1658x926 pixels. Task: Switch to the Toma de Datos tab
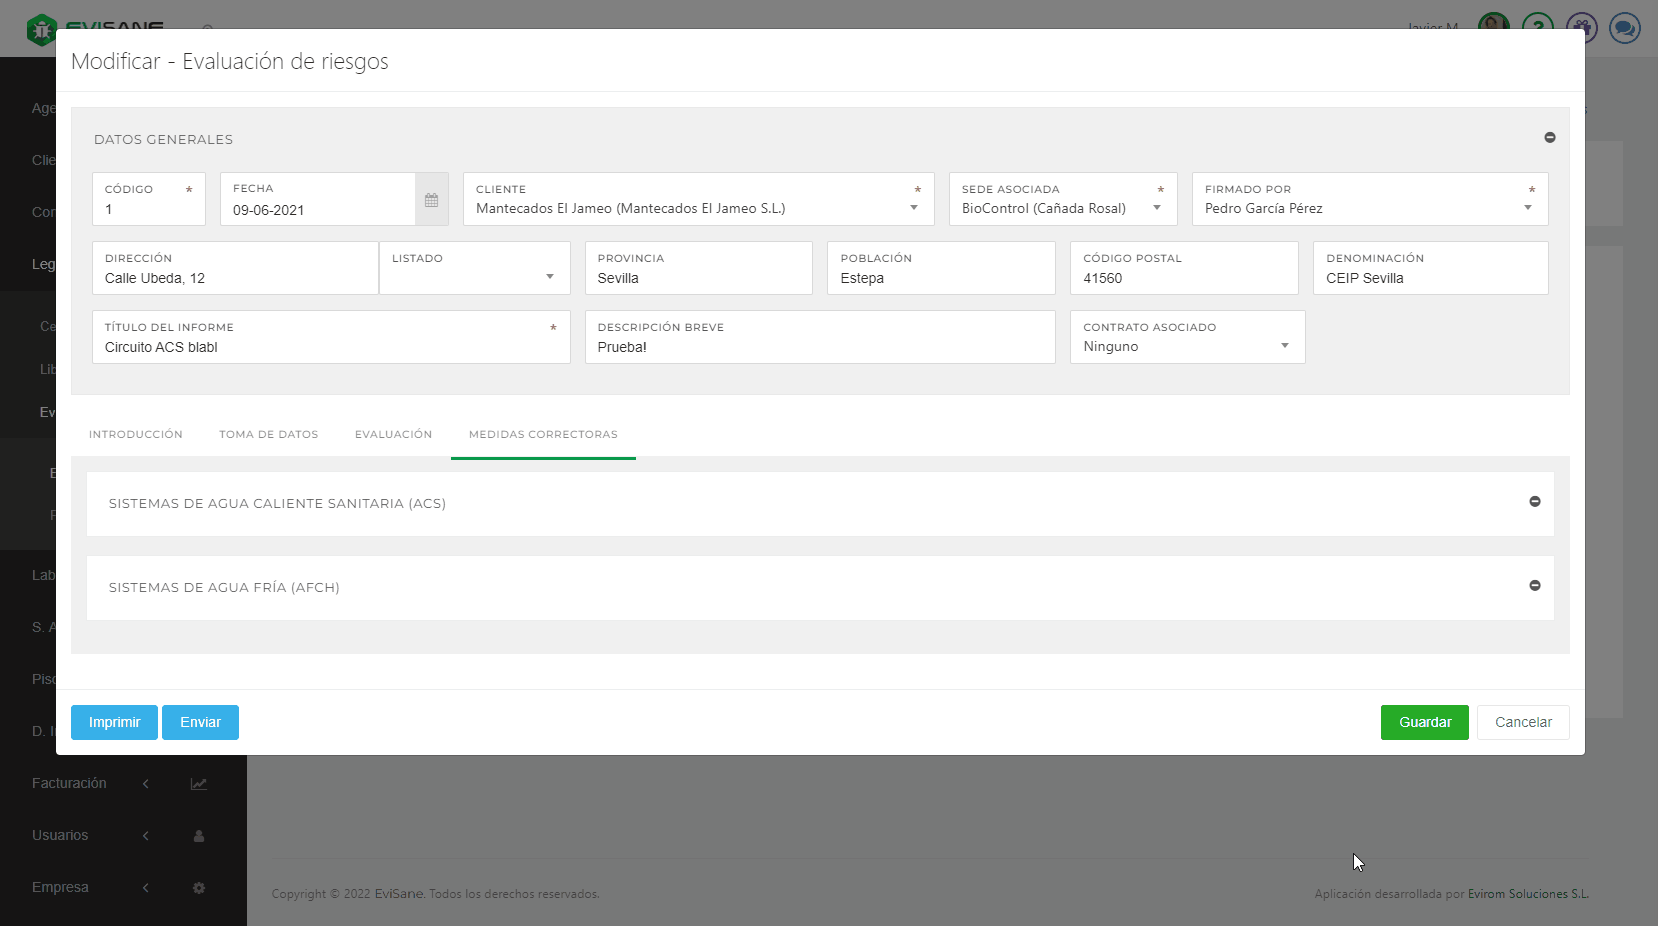268,435
